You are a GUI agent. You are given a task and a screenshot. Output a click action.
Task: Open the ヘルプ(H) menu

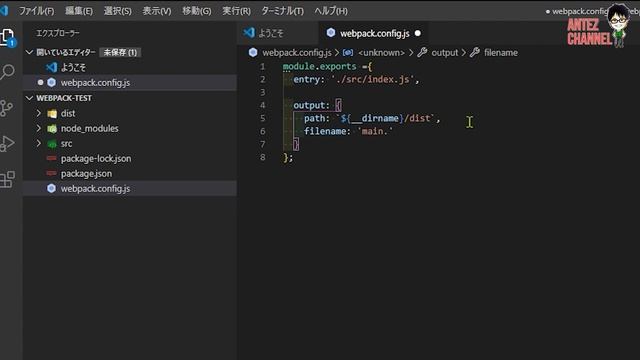(331, 11)
